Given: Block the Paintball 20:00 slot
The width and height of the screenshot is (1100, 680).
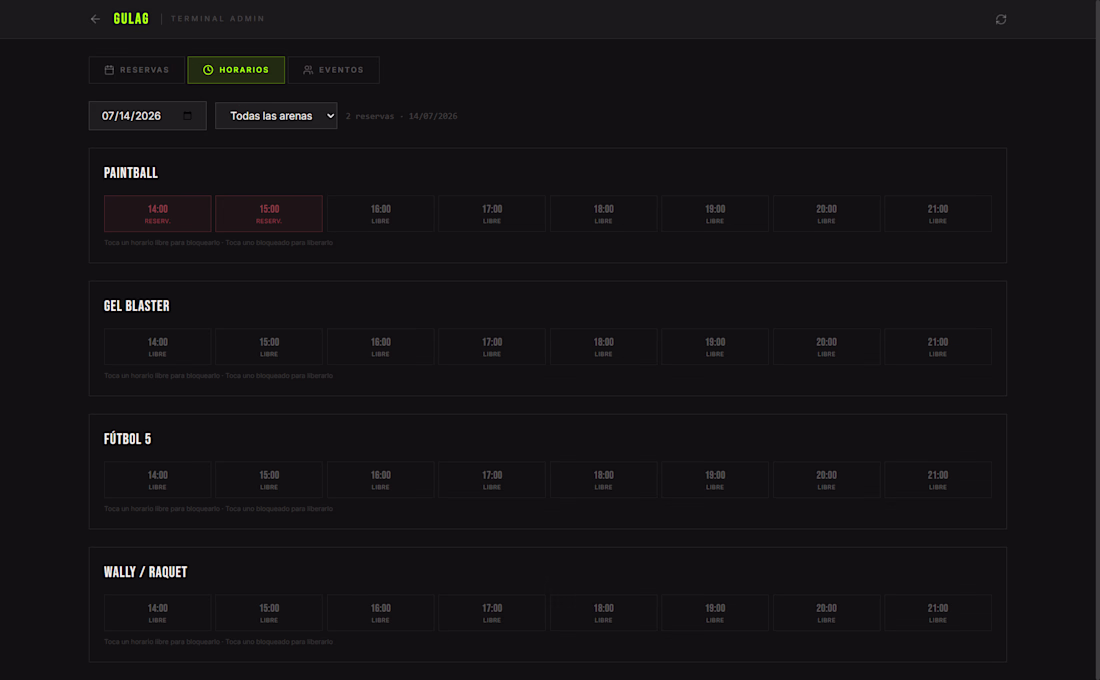Looking at the screenshot, I should point(826,213).
